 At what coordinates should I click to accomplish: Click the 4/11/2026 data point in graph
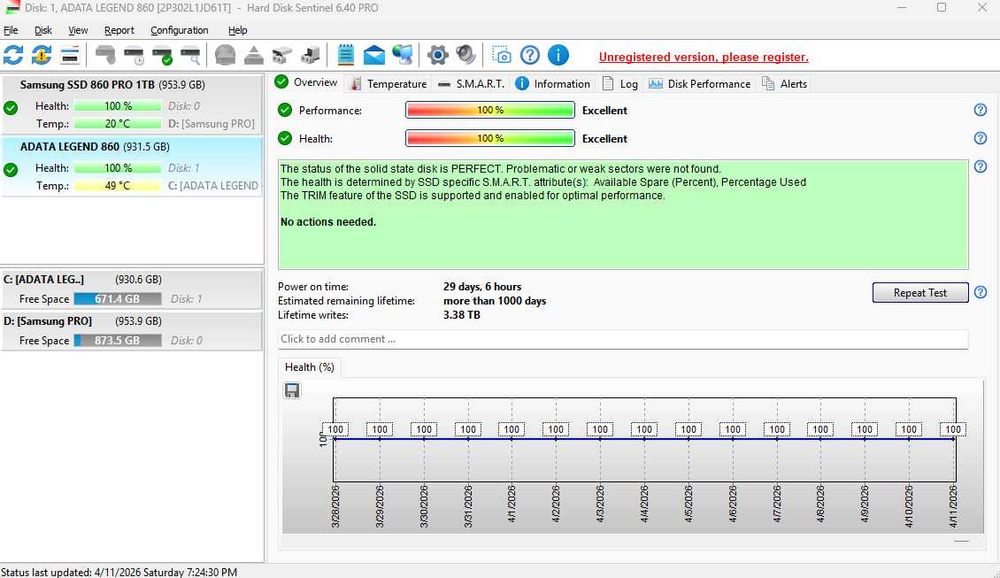[953, 439]
